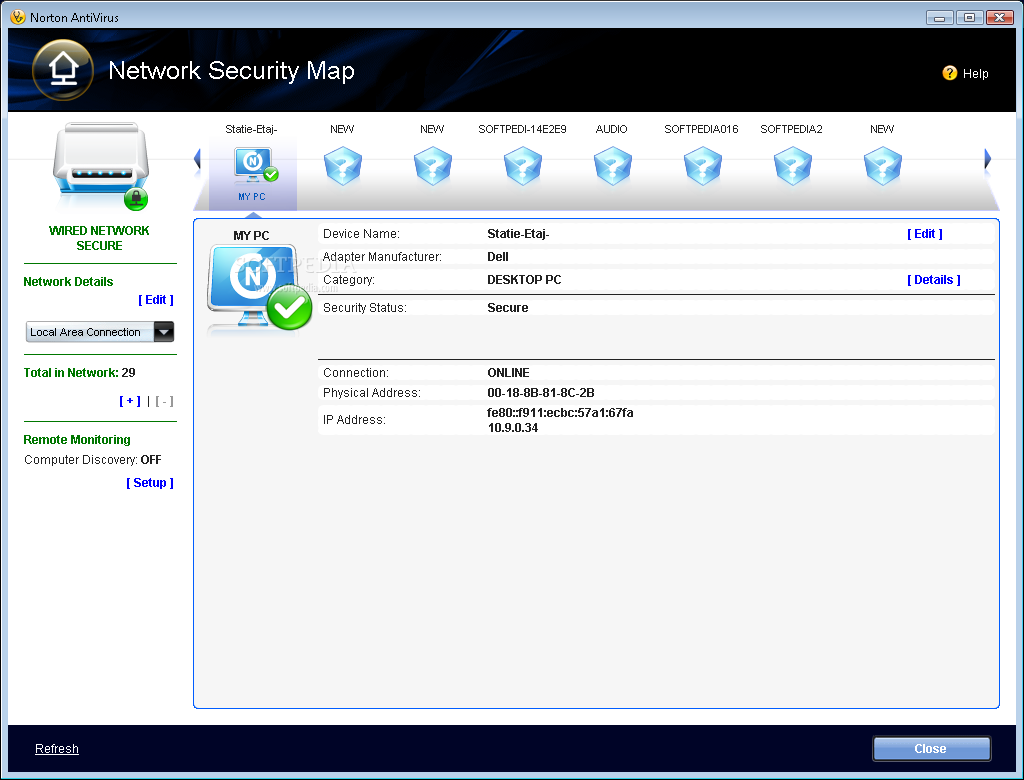Select the unknown device above SOFTPEDI-14E2E9
1024x780 pixels.
click(522, 166)
